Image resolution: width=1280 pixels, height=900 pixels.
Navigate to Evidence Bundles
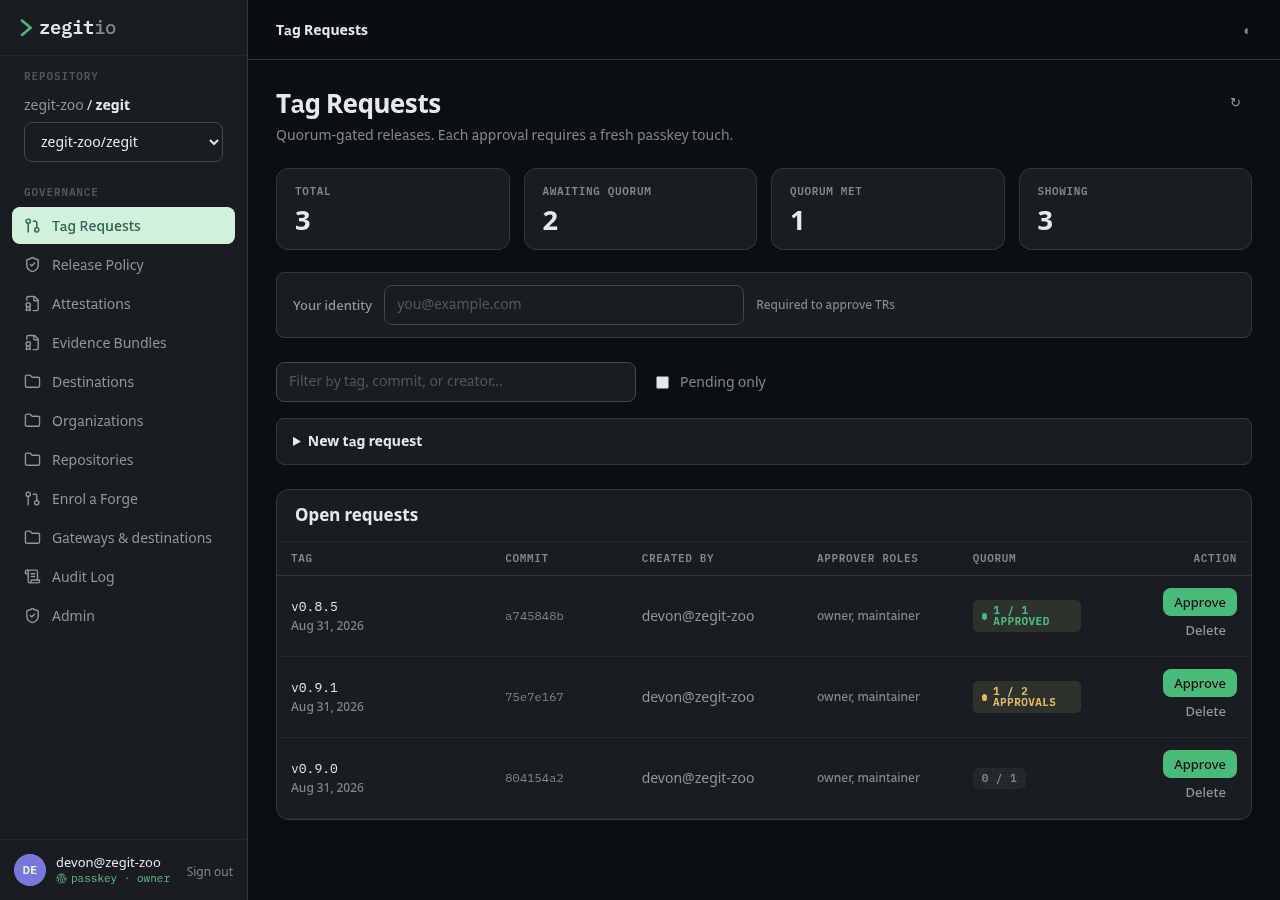pyautogui.click(x=123, y=343)
